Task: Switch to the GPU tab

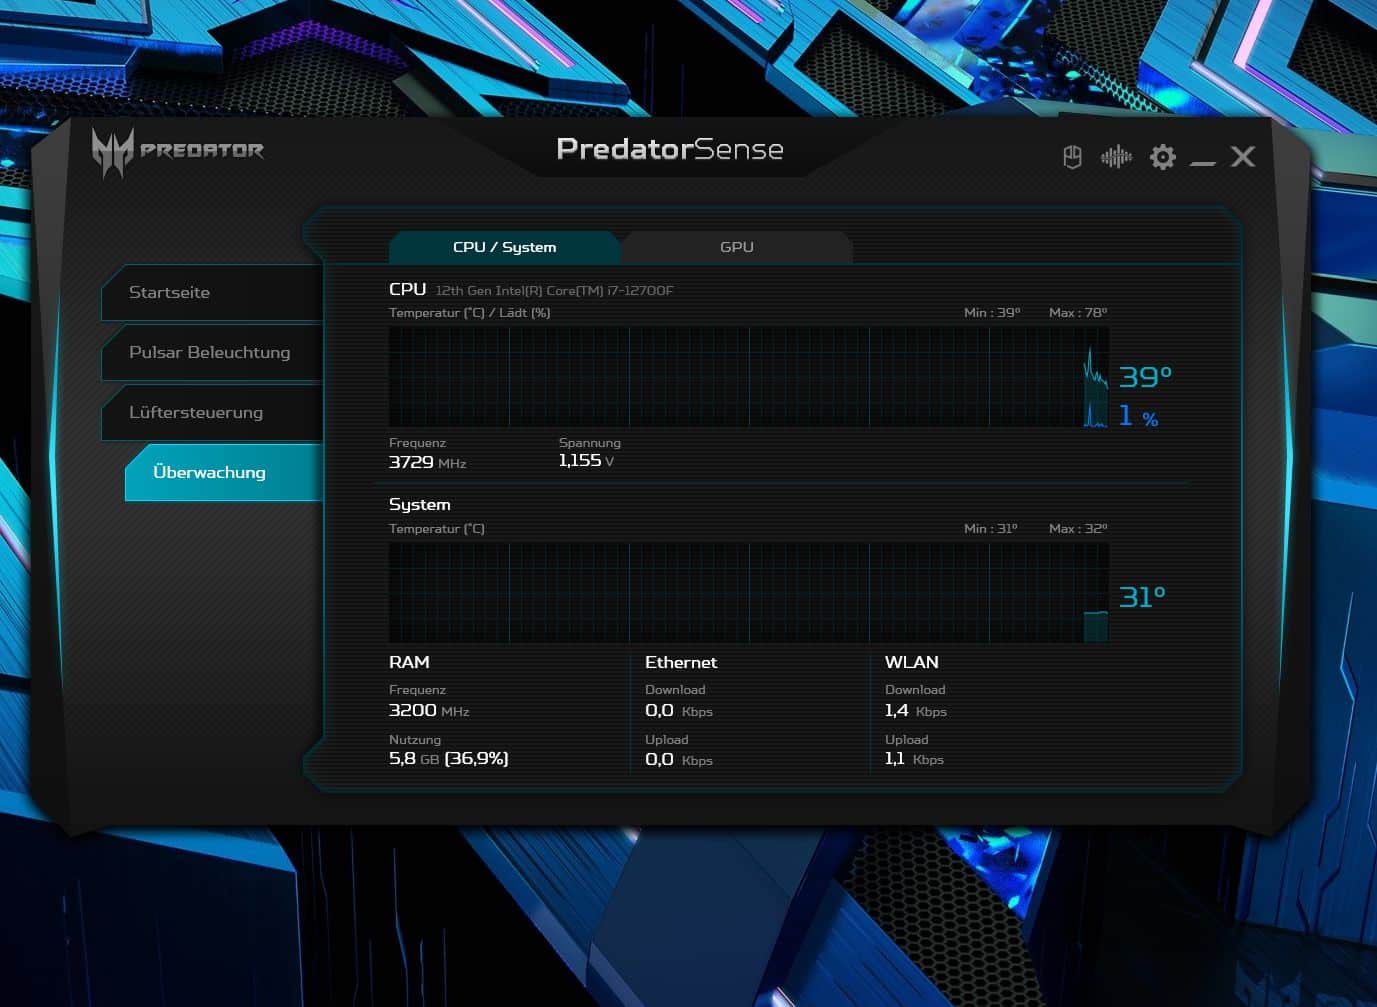Action: 737,247
